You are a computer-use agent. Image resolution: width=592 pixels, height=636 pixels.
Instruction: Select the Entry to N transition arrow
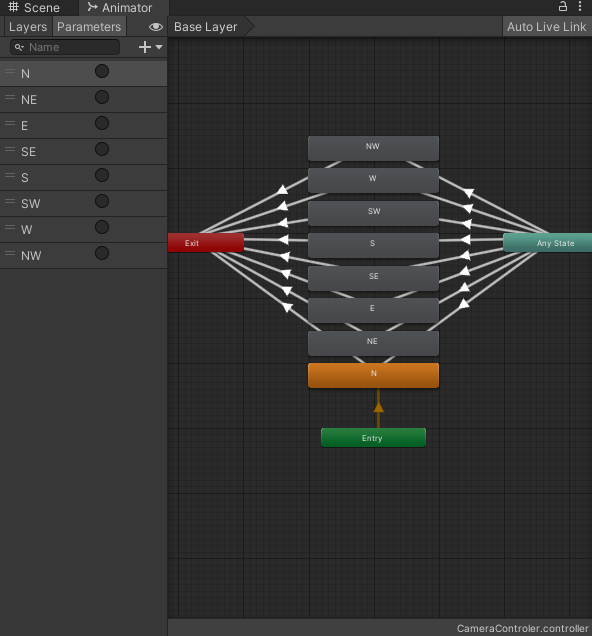378,408
